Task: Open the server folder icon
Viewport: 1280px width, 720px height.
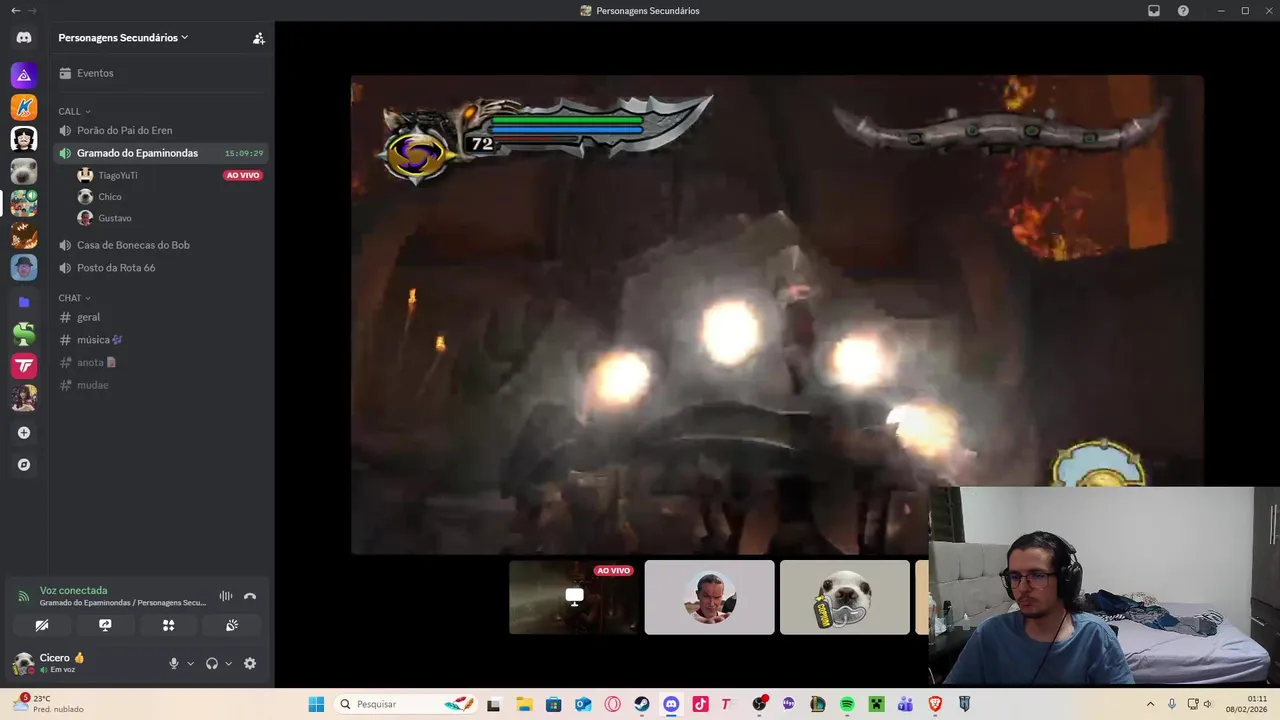Action: [24, 301]
